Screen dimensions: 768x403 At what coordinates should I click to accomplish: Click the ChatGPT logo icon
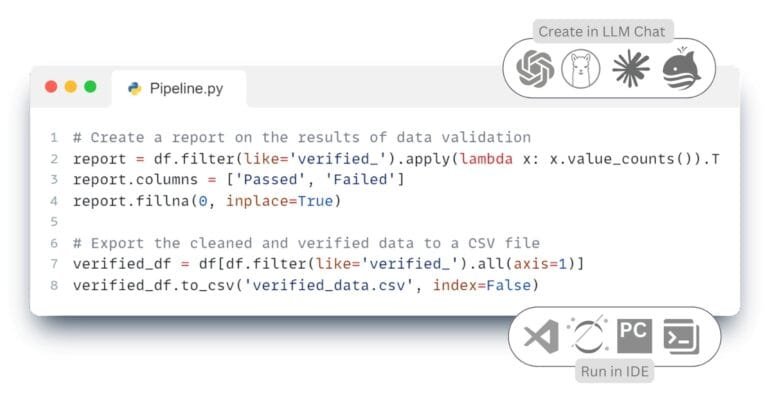pyautogui.click(x=535, y=69)
